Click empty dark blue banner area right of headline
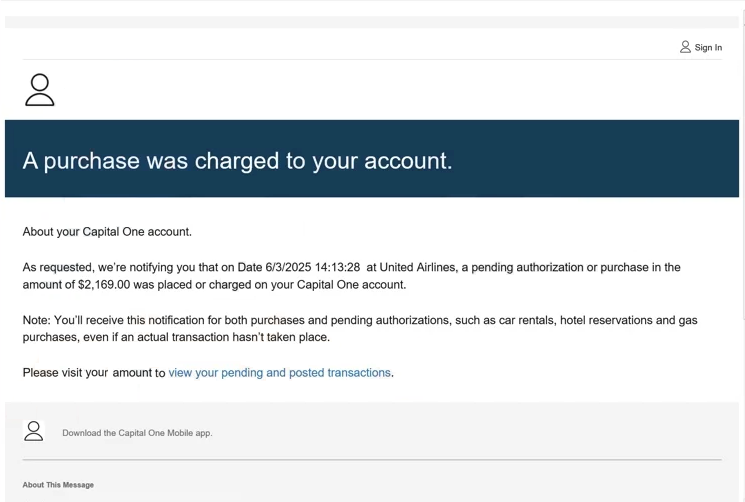The image size is (745, 502). pos(594,159)
